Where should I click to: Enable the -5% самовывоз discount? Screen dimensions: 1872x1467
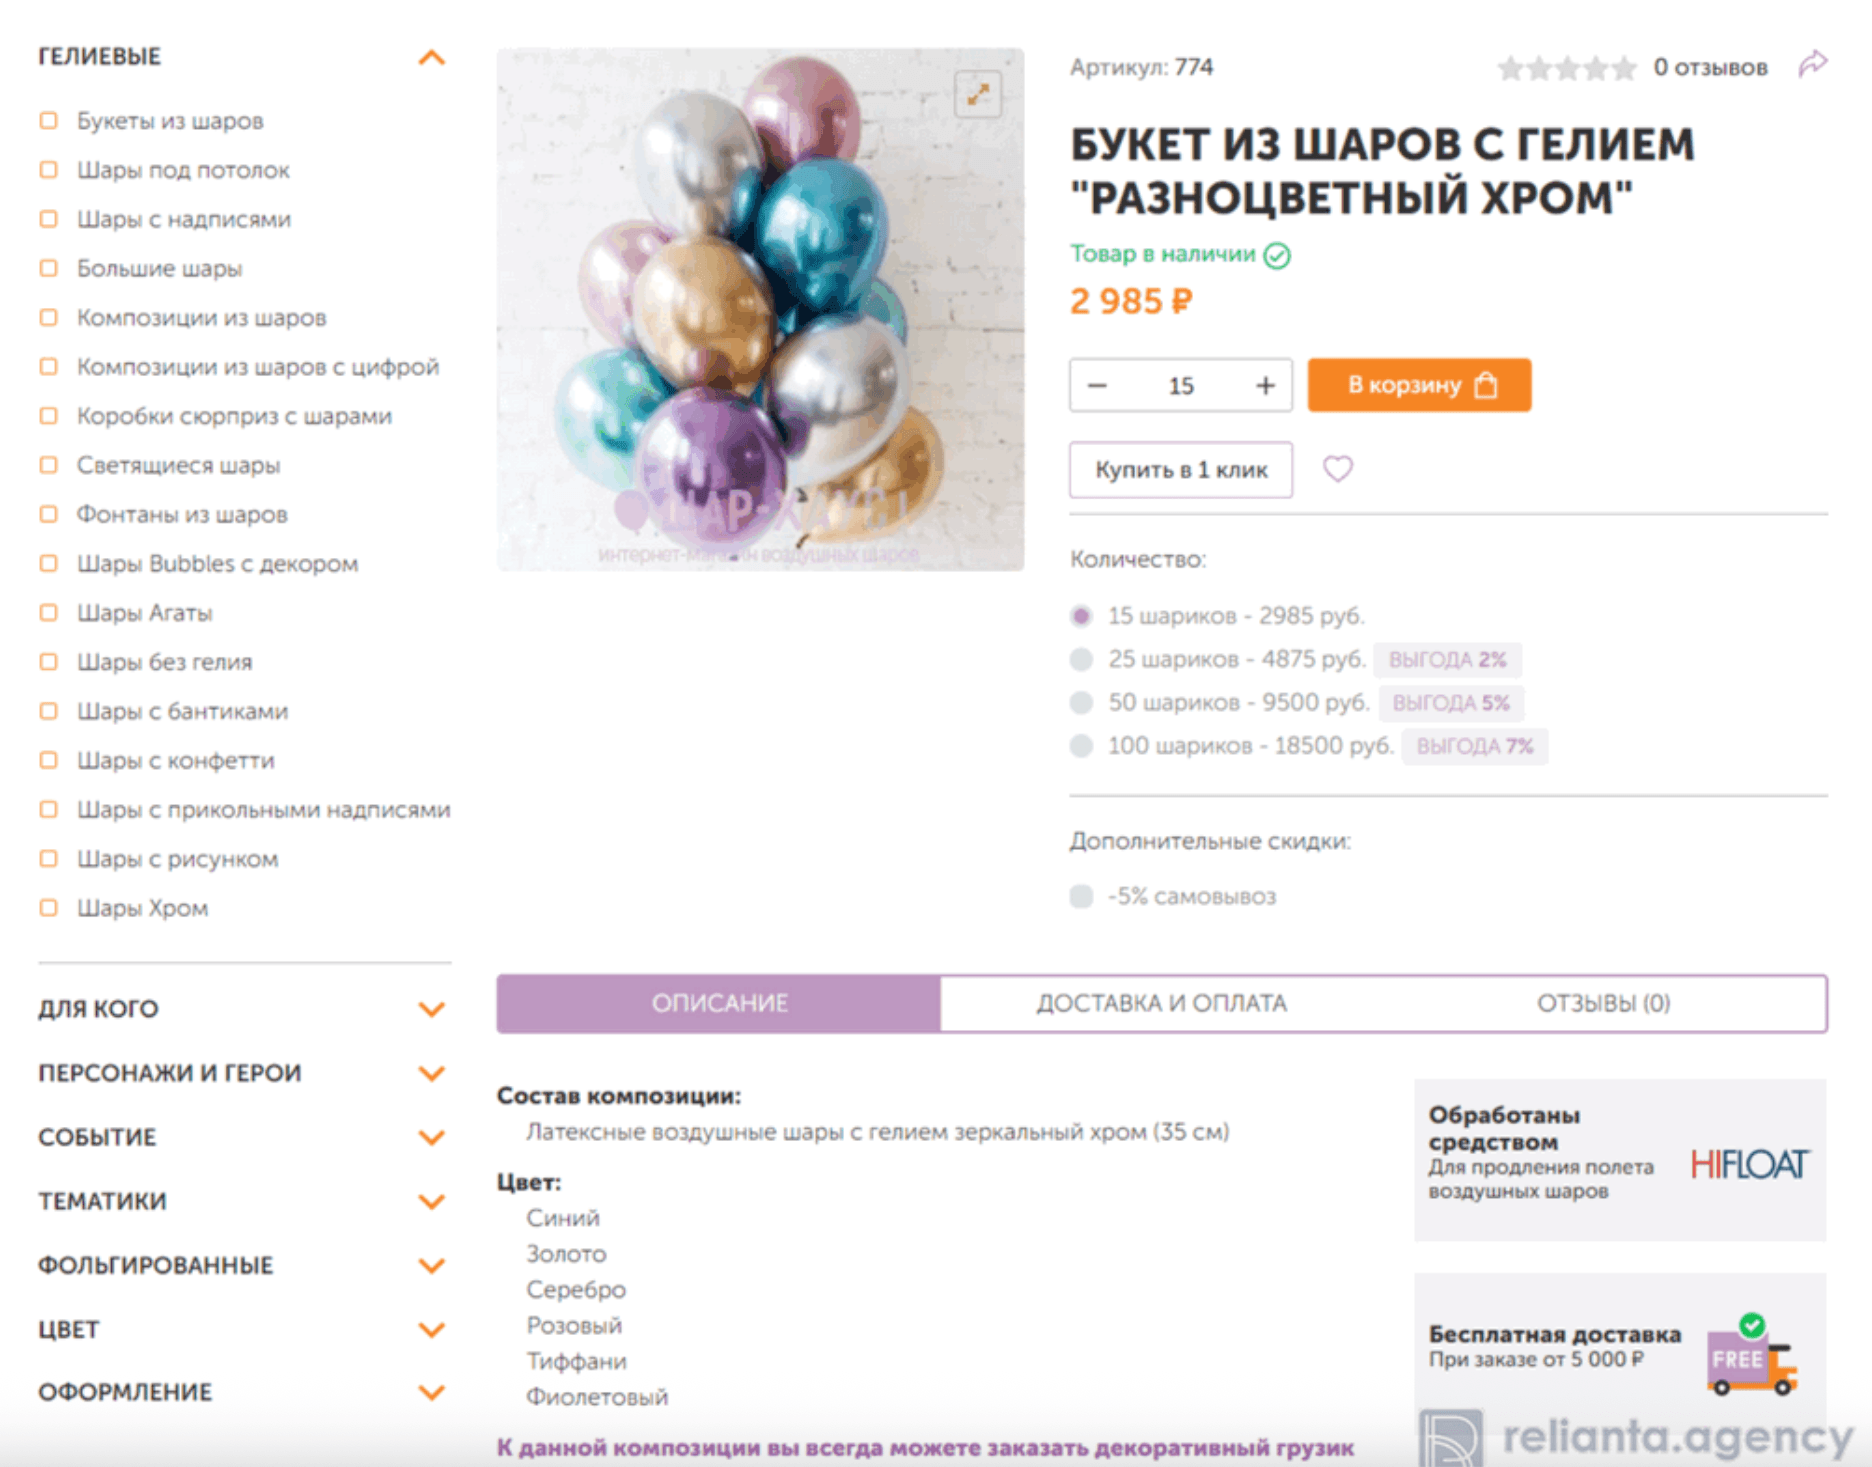(1081, 896)
